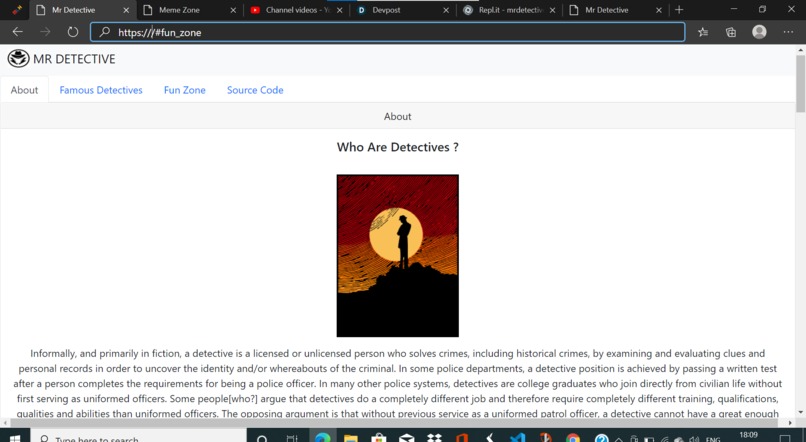
Task: Switch to the Repl.it mrdetective tab
Action: [x=509, y=10]
